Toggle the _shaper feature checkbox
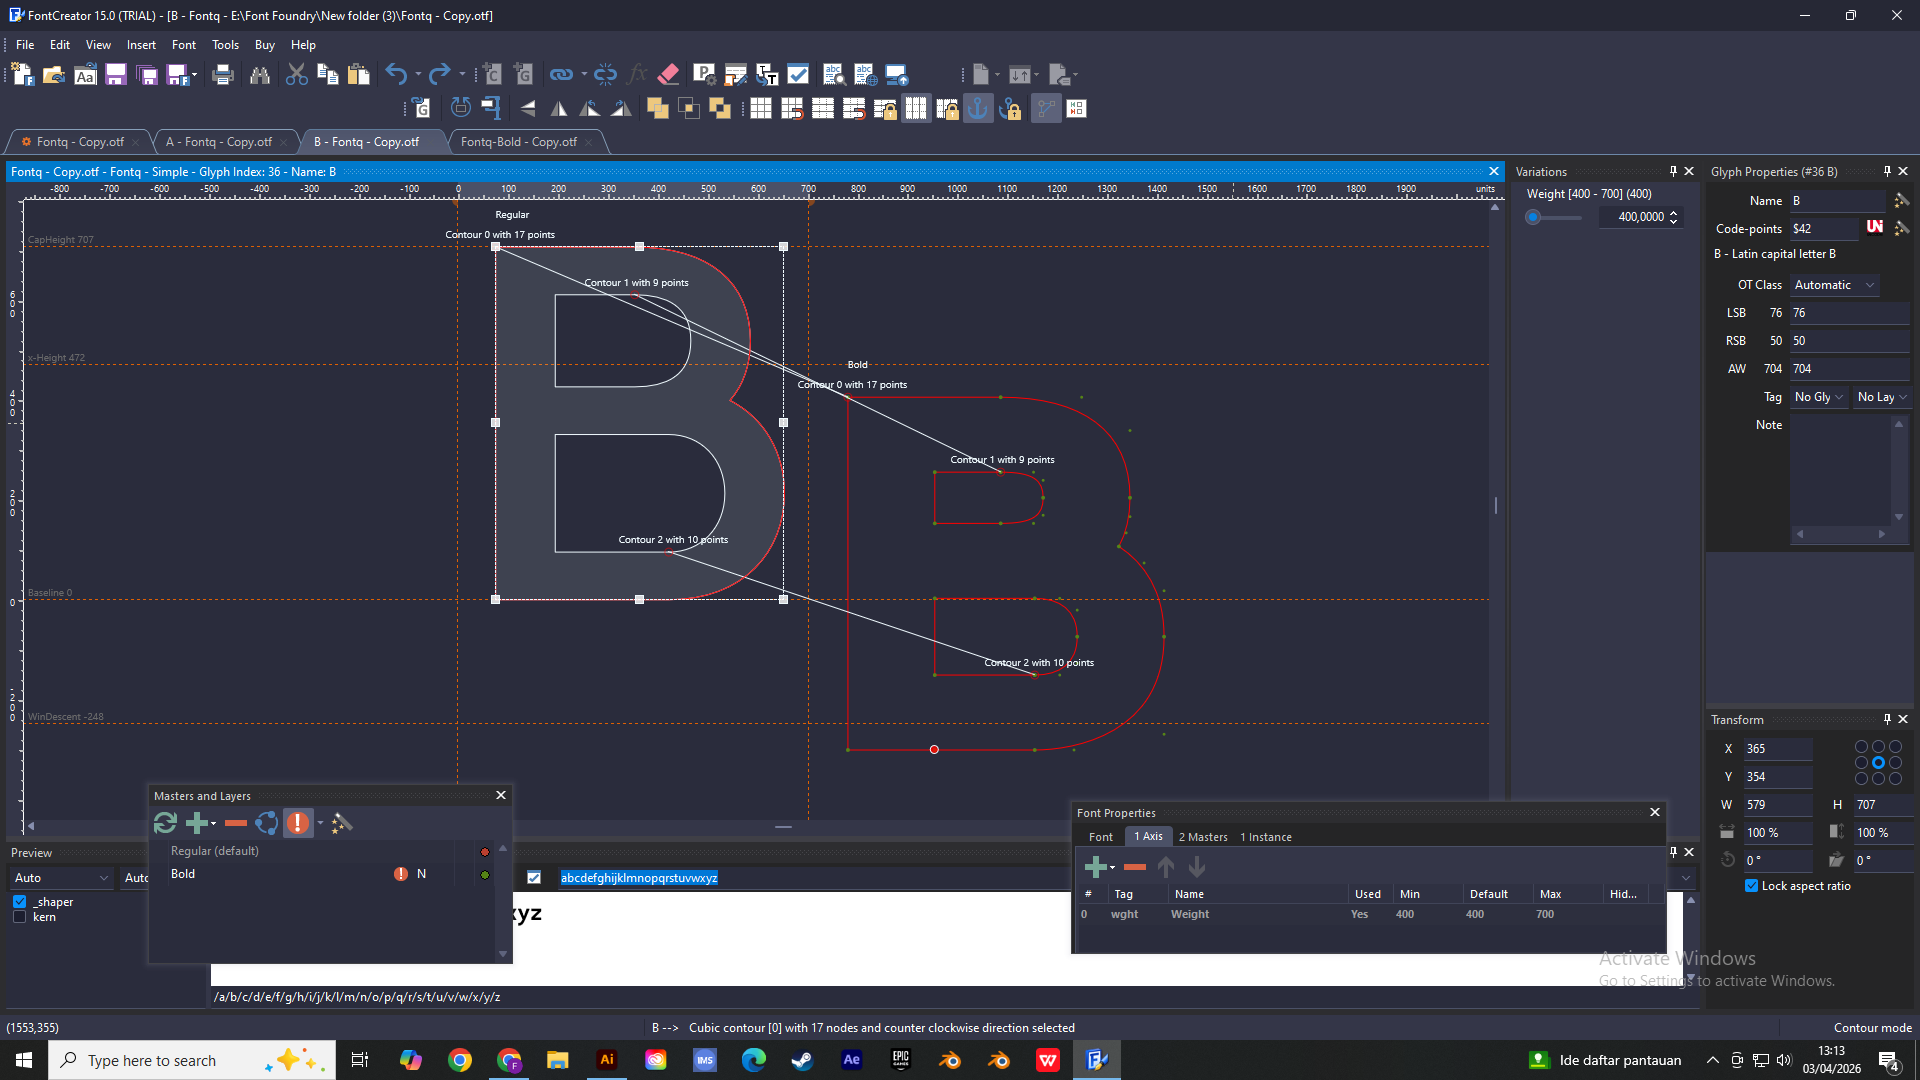The height and width of the screenshot is (1080, 1920). coord(20,902)
